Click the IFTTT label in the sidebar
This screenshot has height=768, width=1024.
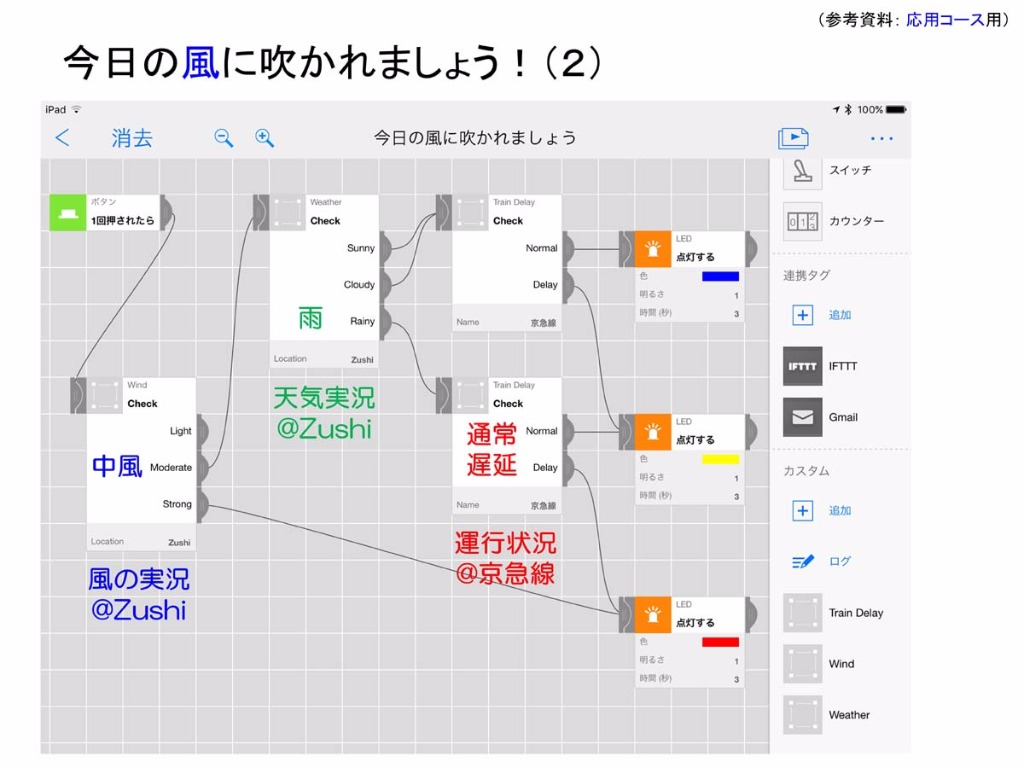[x=843, y=366]
